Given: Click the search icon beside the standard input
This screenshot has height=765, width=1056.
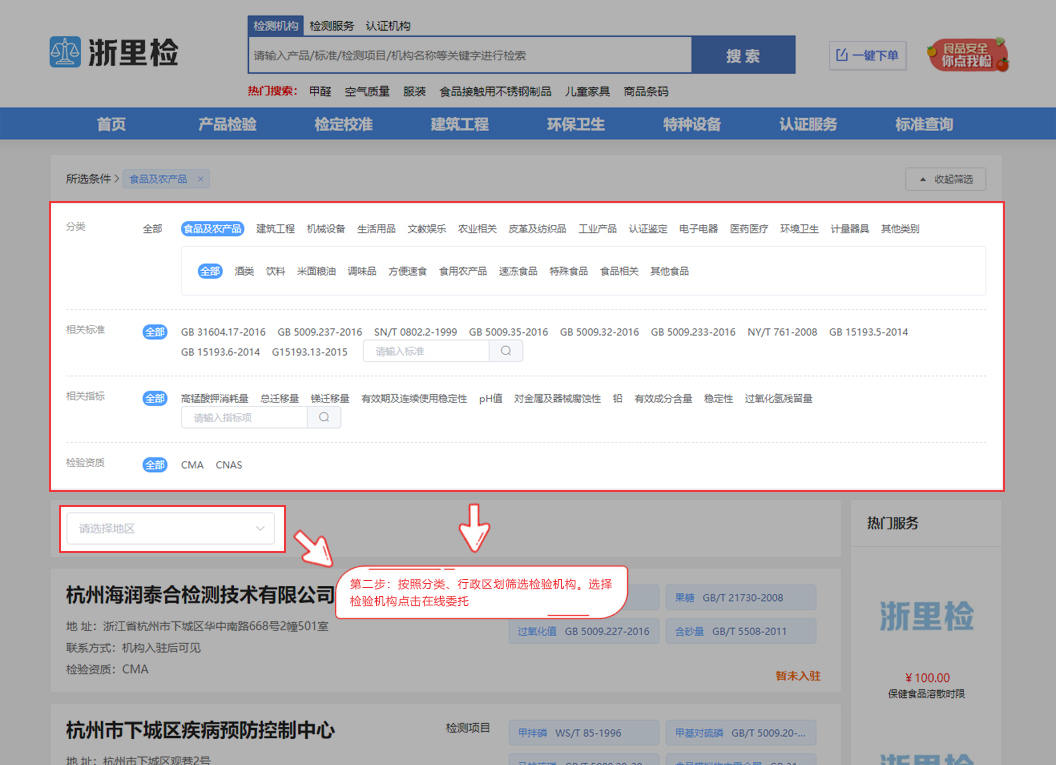Looking at the screenshot, I should coord(506,351).
